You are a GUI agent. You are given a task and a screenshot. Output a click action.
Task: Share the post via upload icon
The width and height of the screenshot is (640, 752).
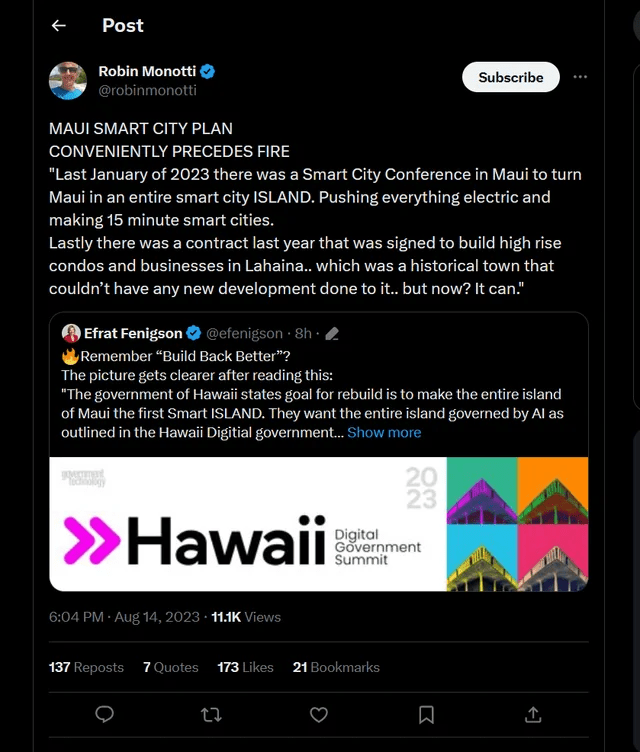(x=533, y=714)
